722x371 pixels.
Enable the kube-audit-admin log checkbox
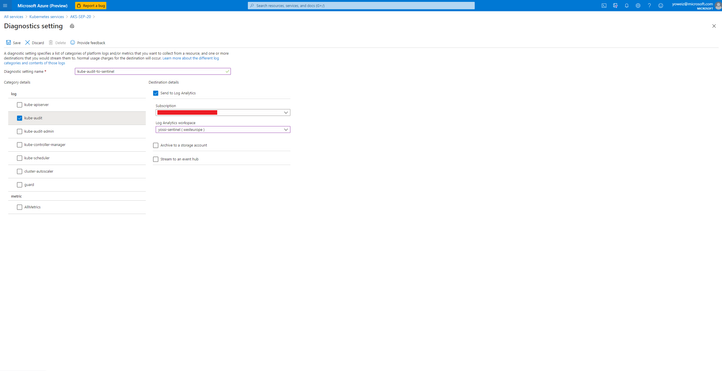(19, 132)
